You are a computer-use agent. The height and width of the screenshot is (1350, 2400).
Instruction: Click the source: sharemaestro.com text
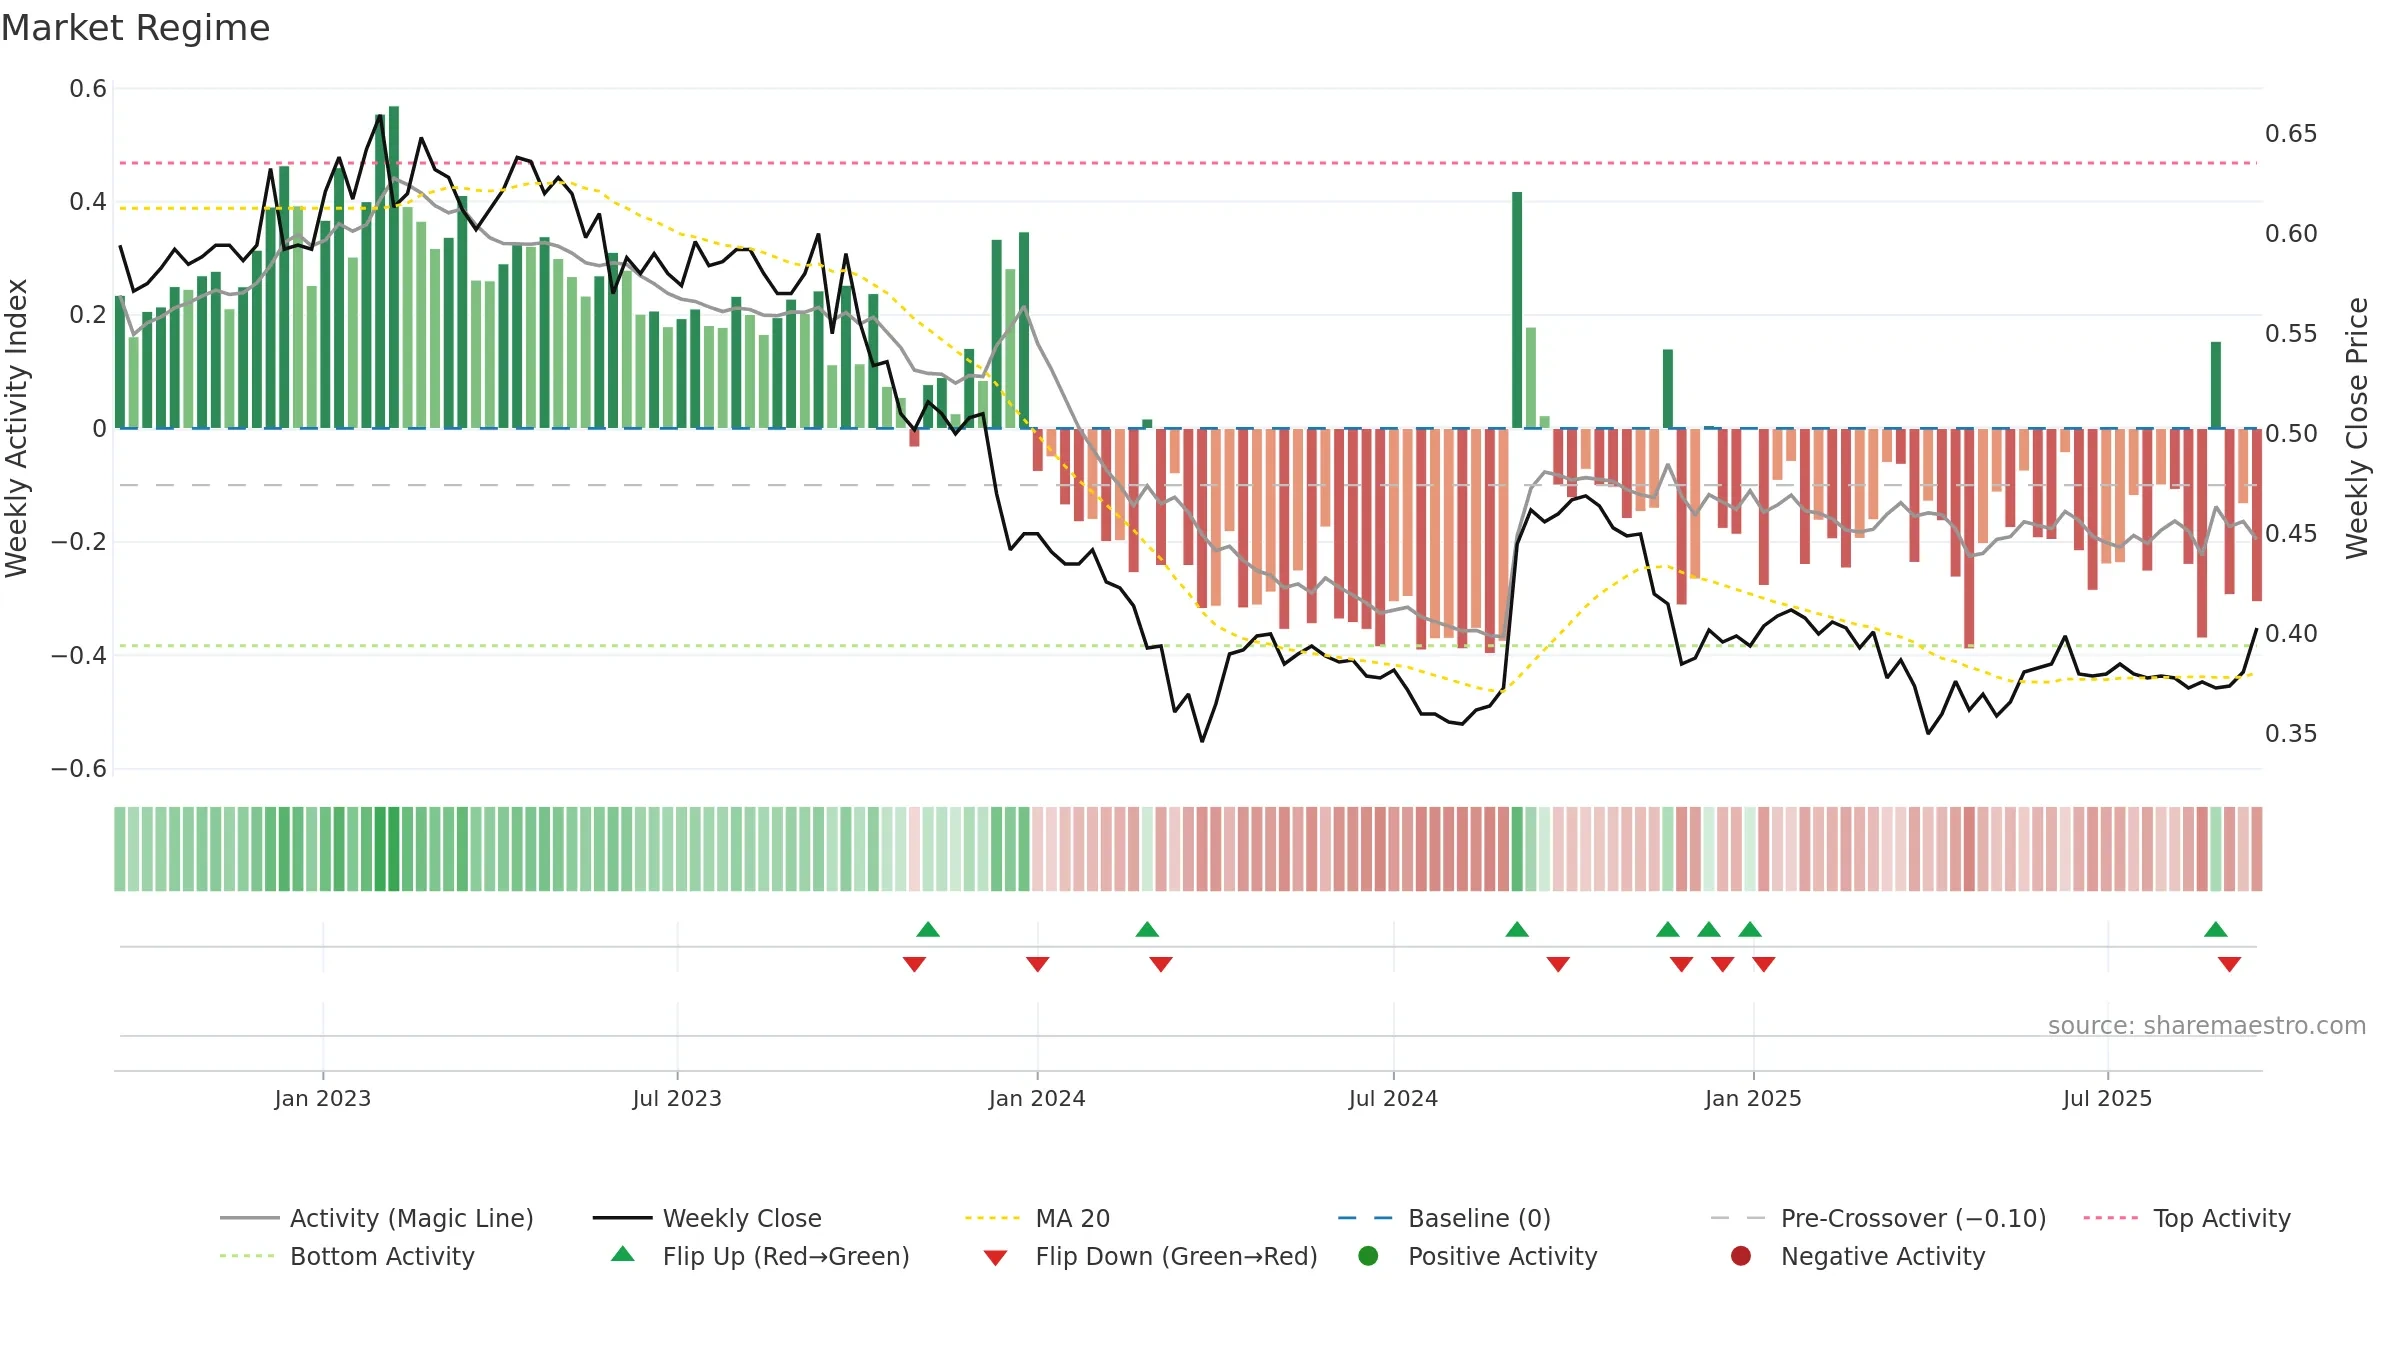(x=2207, y=1025)
